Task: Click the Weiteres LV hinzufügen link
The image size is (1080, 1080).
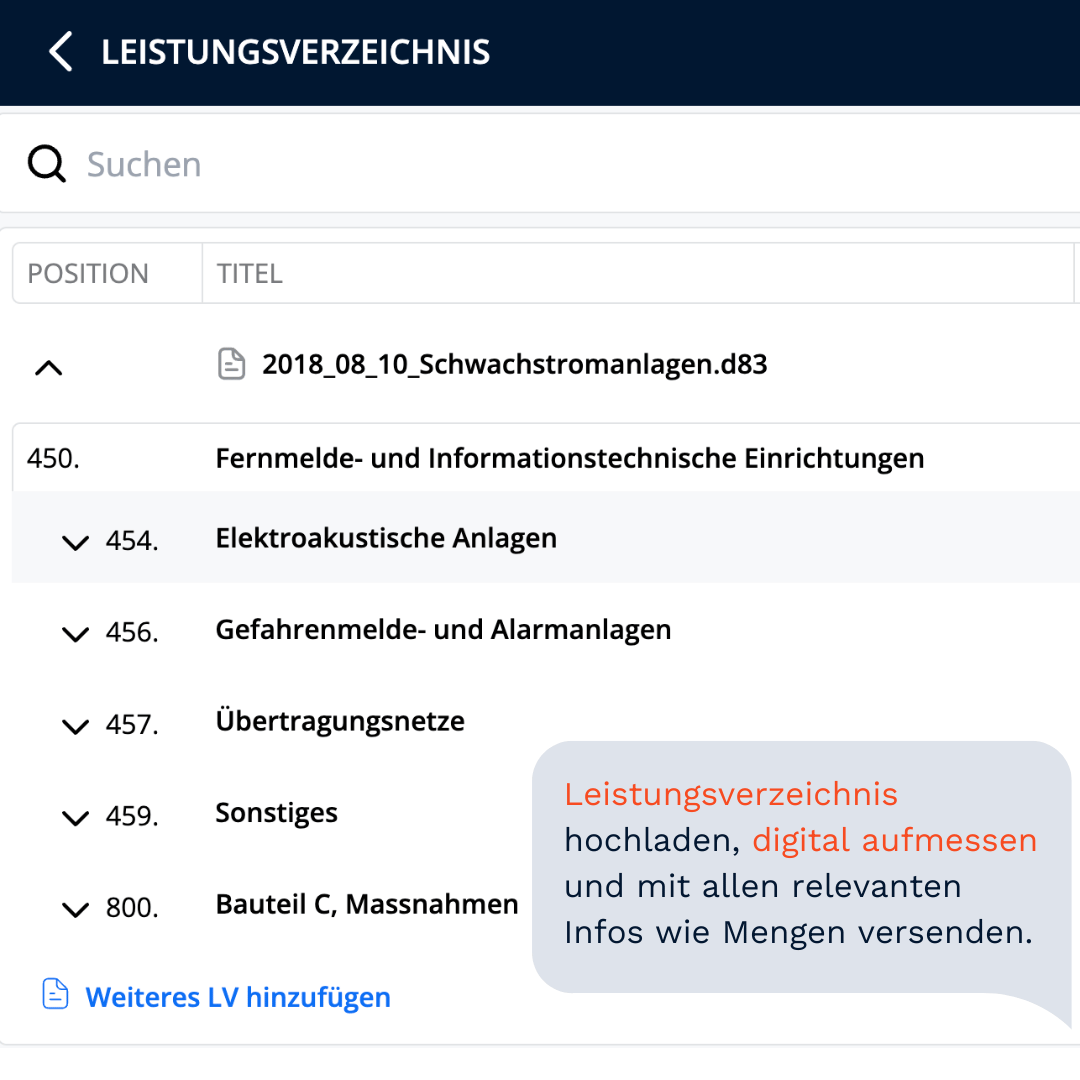Action: click(x=237, y=996)
